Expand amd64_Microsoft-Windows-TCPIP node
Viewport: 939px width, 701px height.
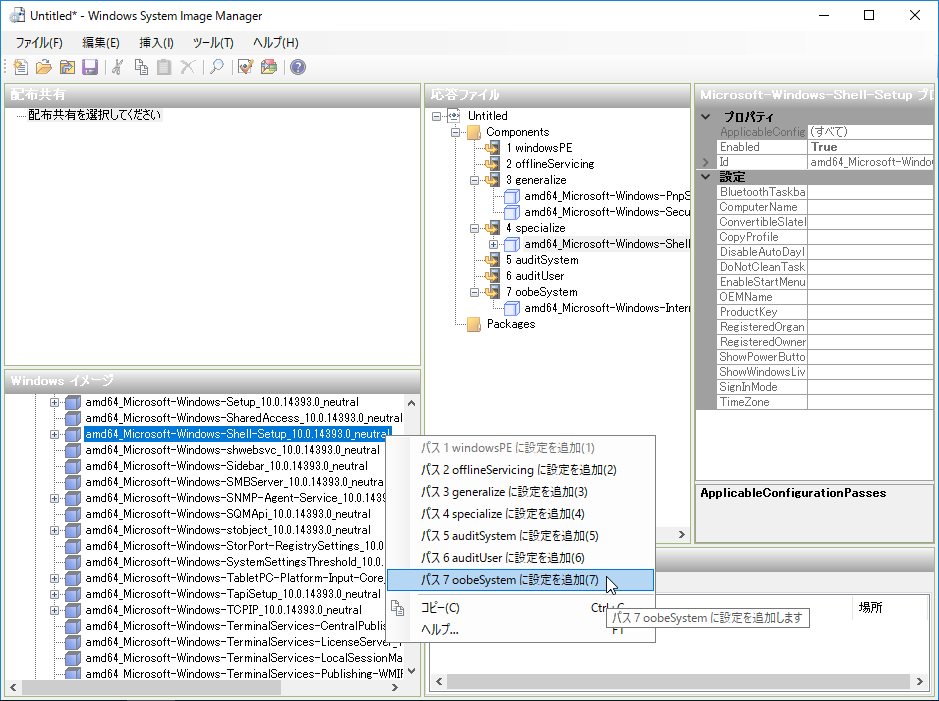(x=54, y=610)
